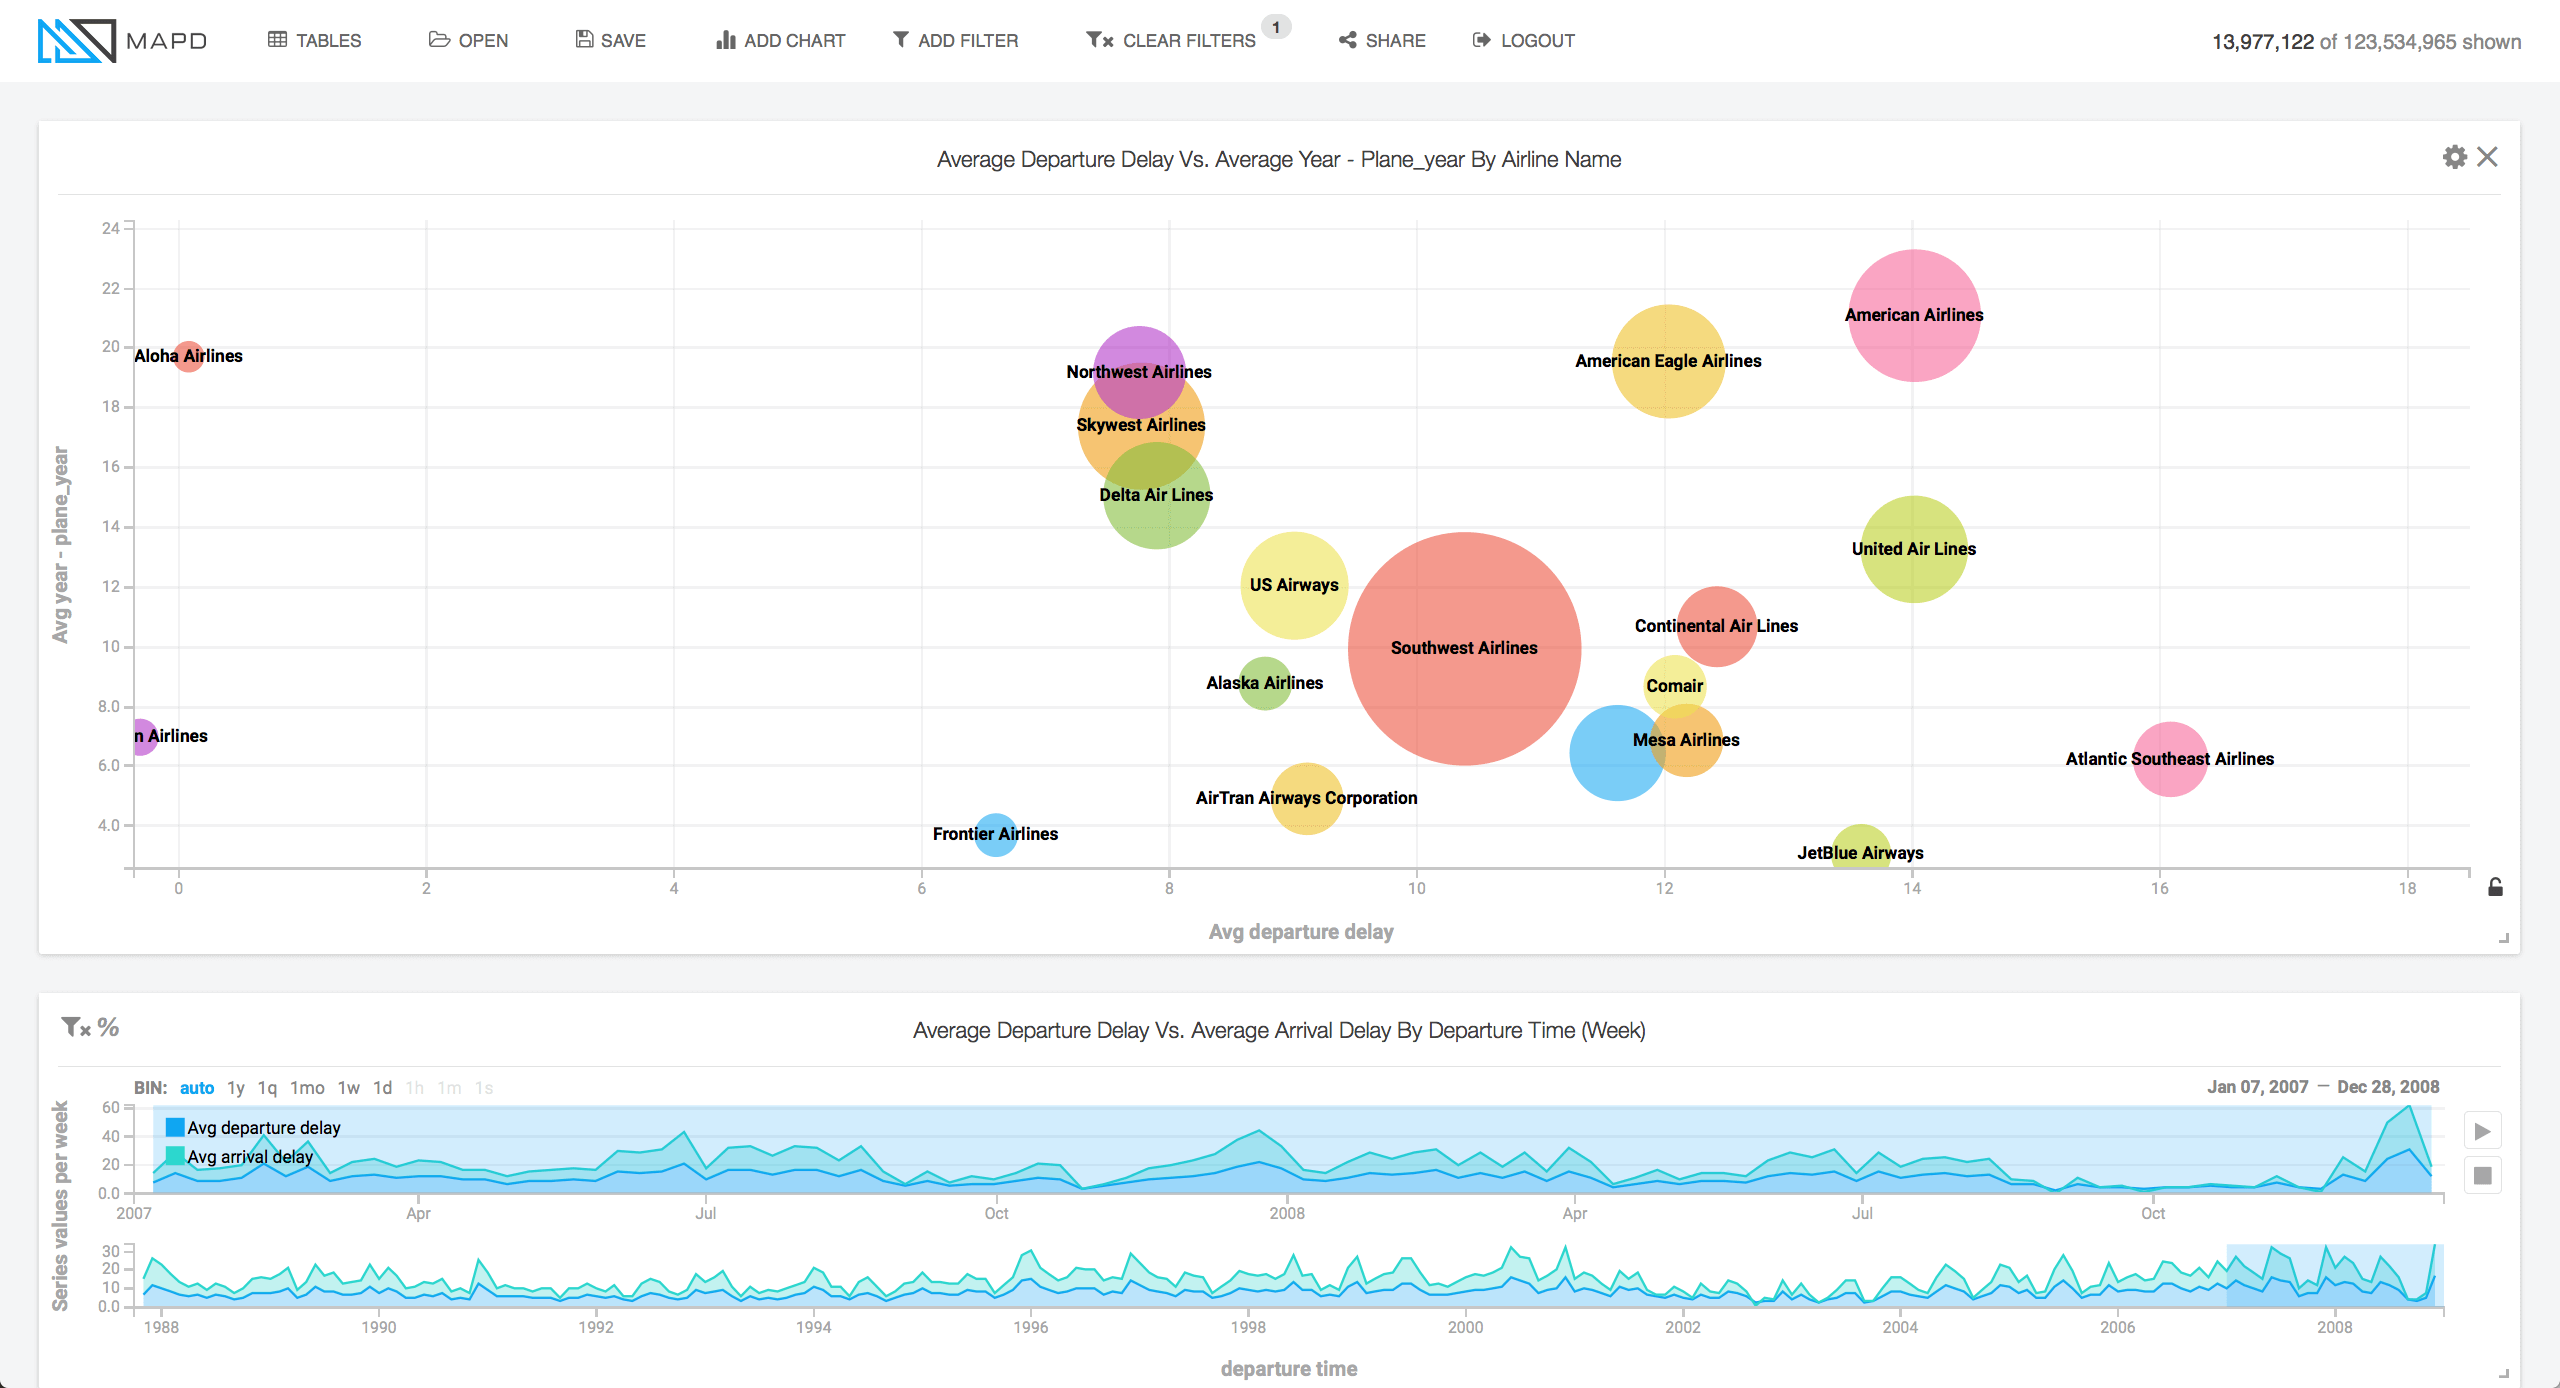Click the stop animation button

2482,1175
